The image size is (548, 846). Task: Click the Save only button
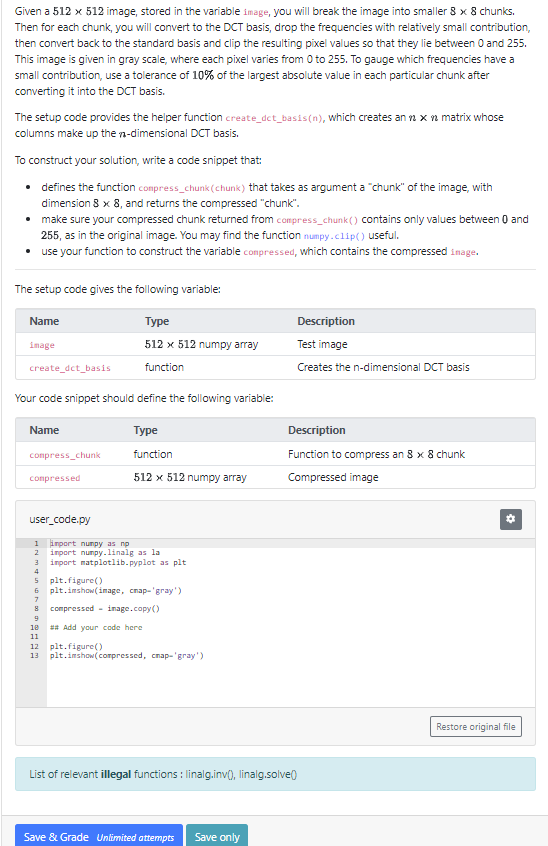pos(217,836)
